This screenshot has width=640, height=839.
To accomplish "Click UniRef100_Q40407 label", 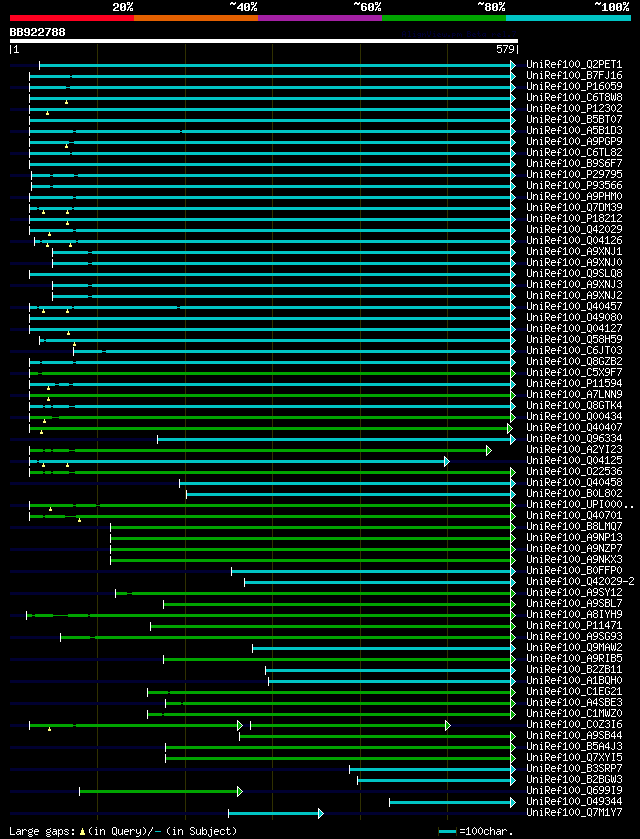I will pos(574,426).
